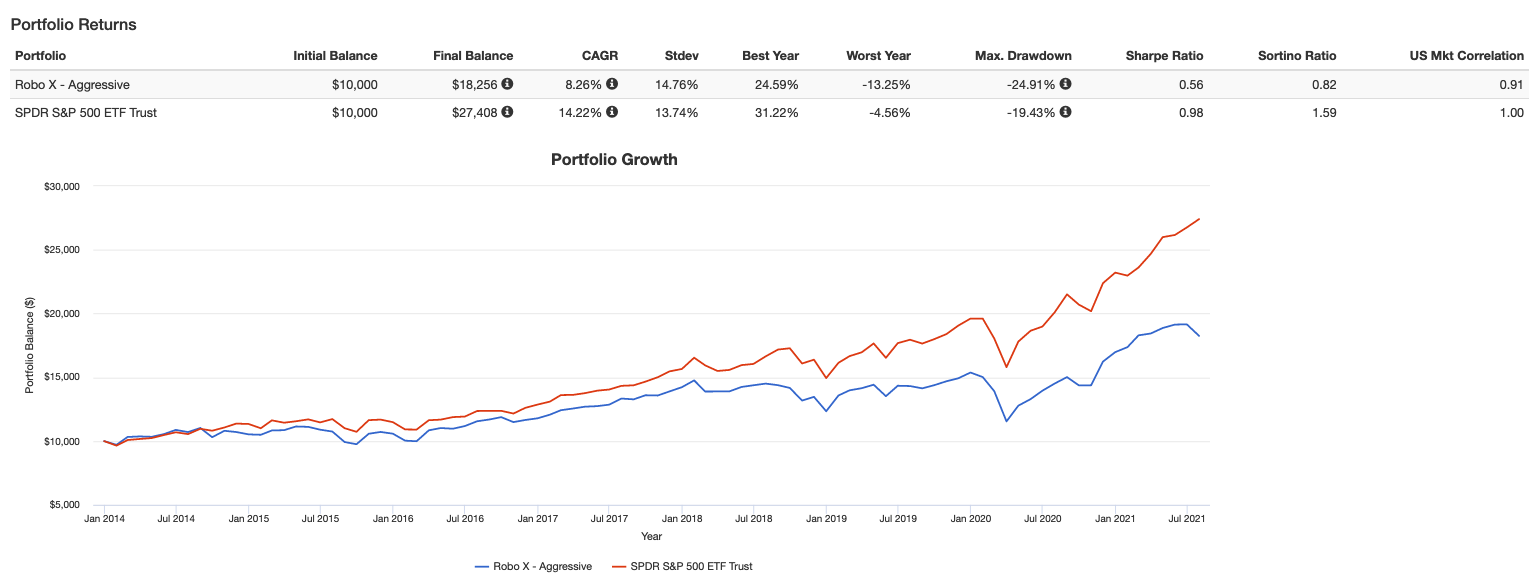The width and height of the screenshot is (1540, 580).
Task: Click the Portfolio Returns section heading
Action: [x=73, y=24]
